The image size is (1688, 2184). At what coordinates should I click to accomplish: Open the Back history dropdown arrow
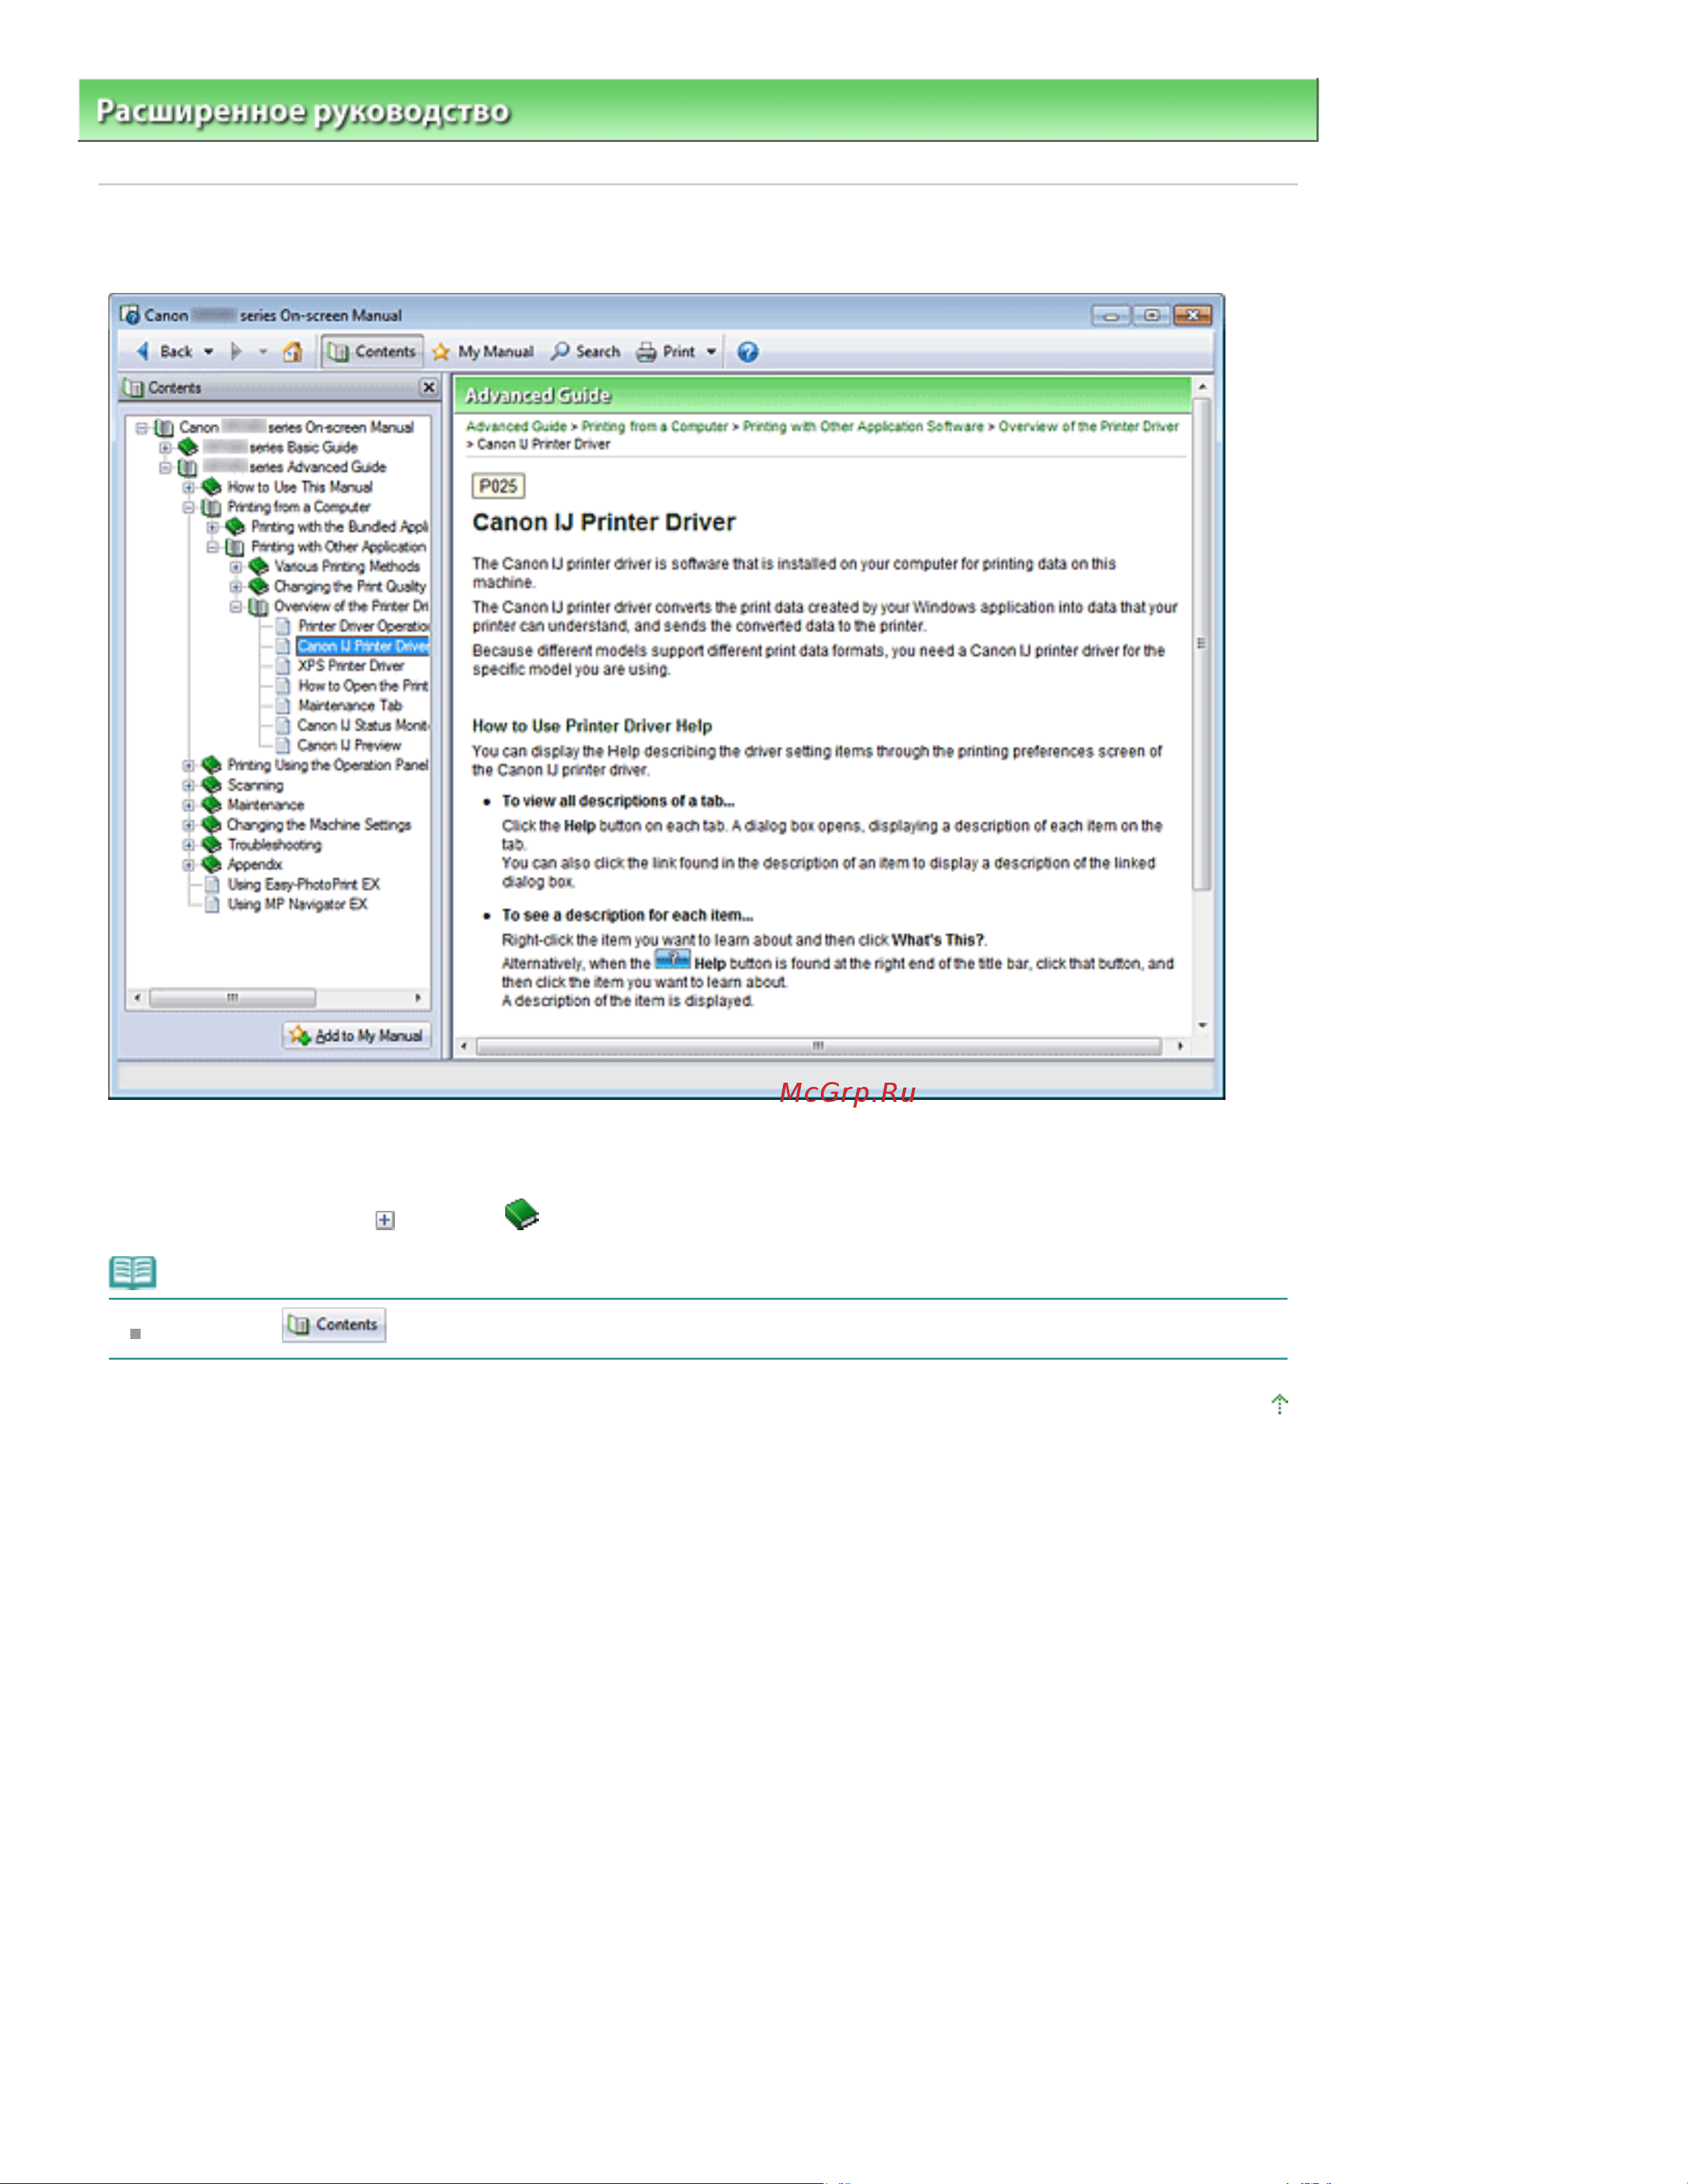(x=208, y=351)
